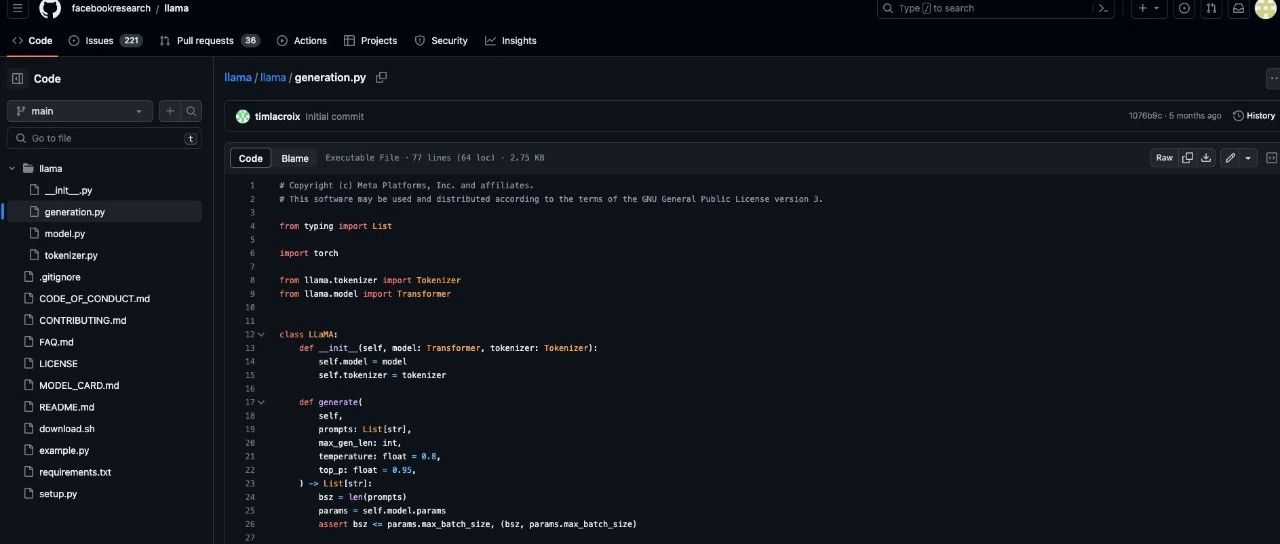Viewport: 1280px width, 544px height.
Task: Open the Pull requests tab
Action: click(210, 41)
